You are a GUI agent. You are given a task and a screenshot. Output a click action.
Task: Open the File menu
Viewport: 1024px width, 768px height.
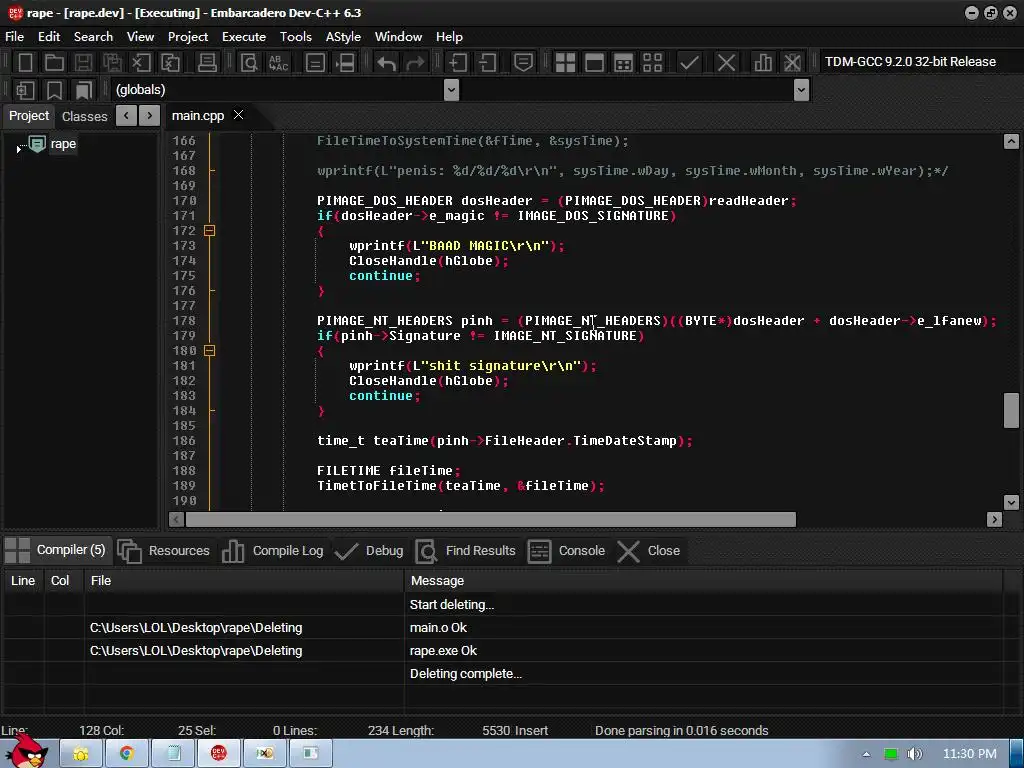coord(14,37)
